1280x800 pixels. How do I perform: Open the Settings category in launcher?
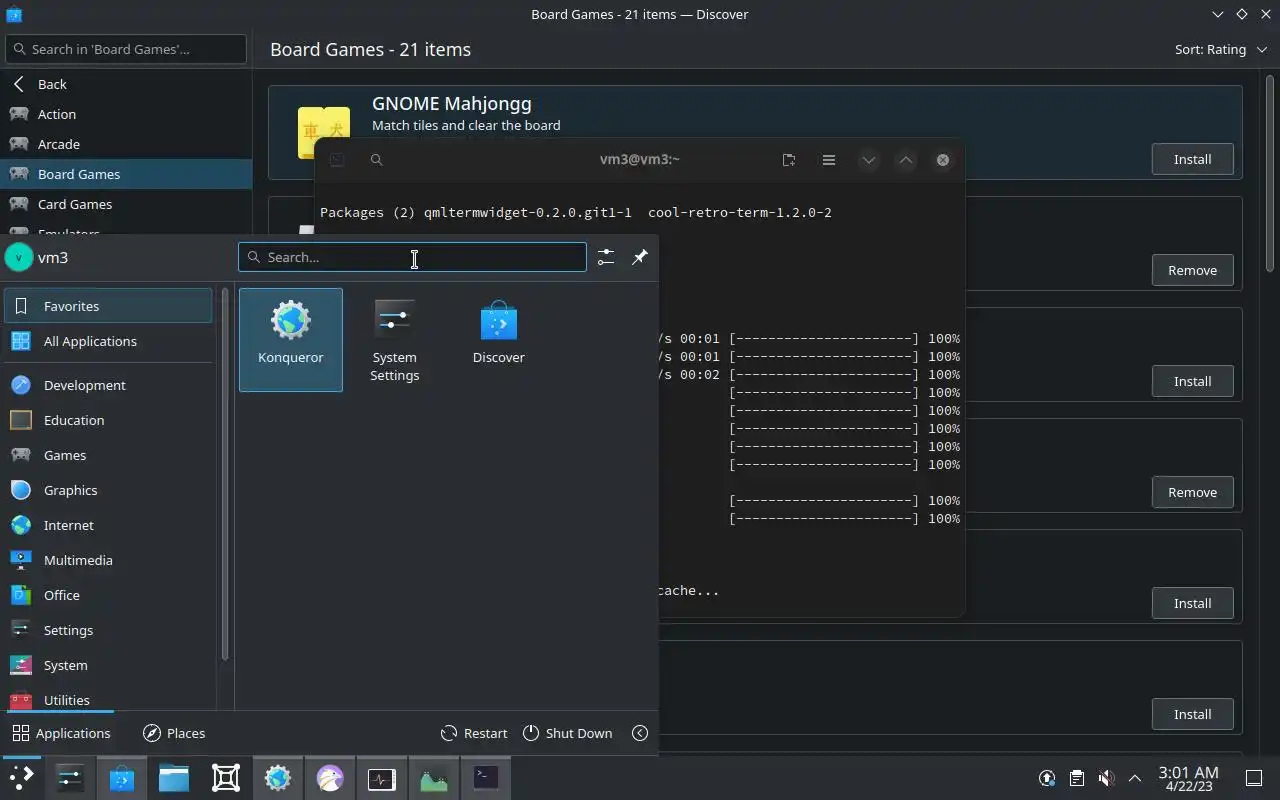pyautogui.click(x=108, y=630)
